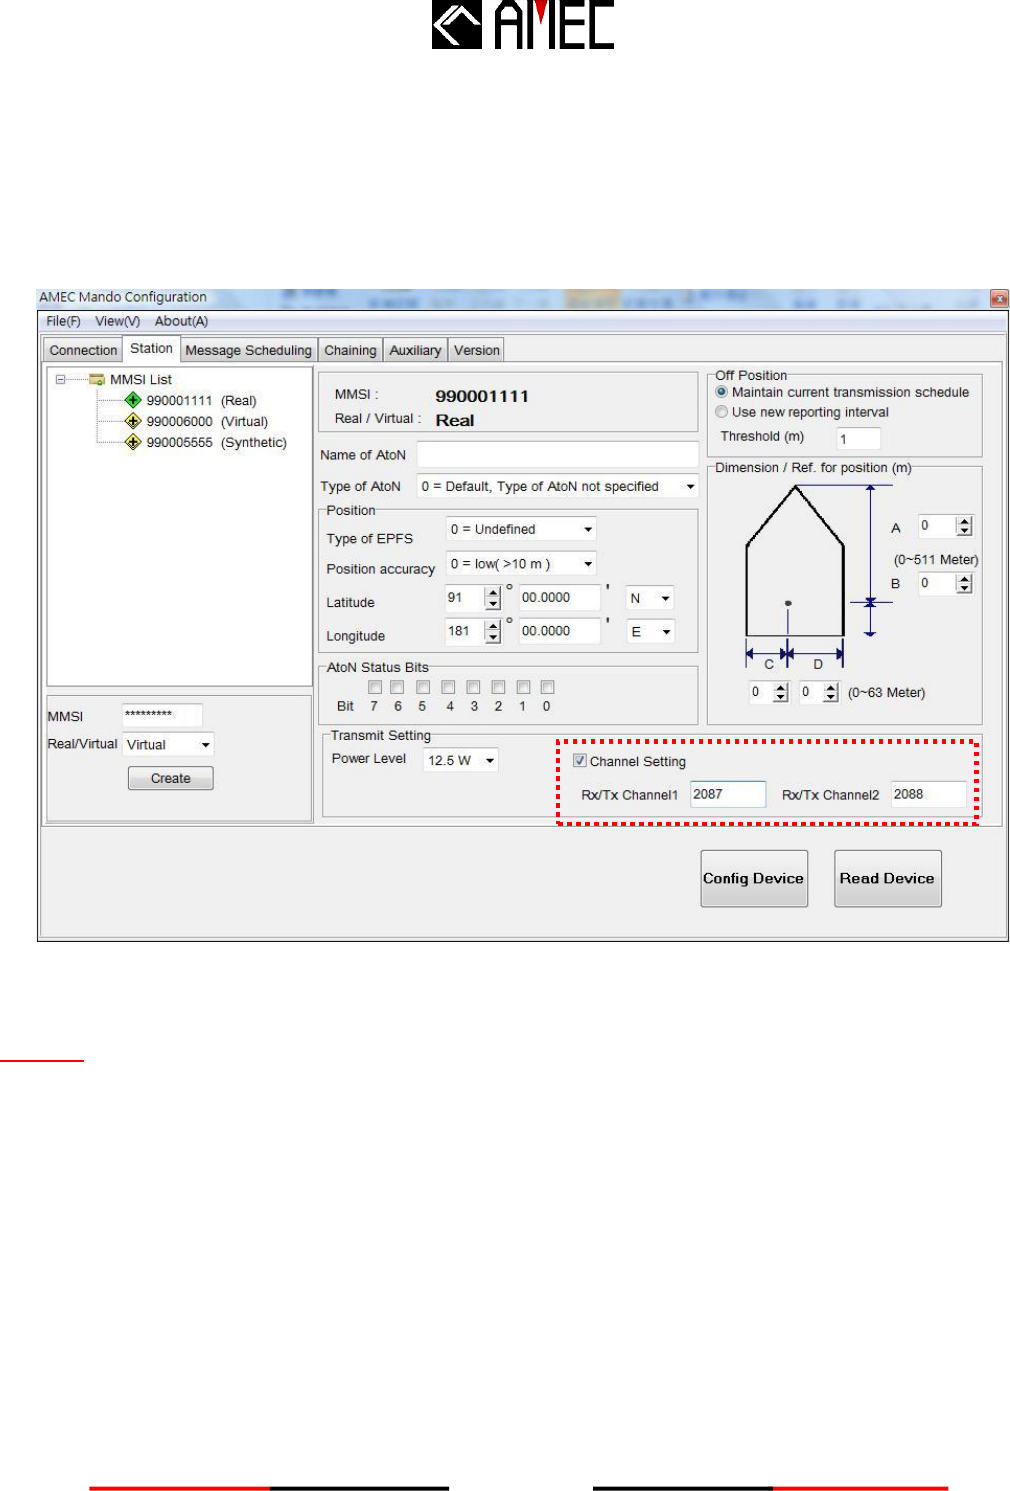Open the View(V) menu
This screenshot has width=1010, height=1491.
118,321
